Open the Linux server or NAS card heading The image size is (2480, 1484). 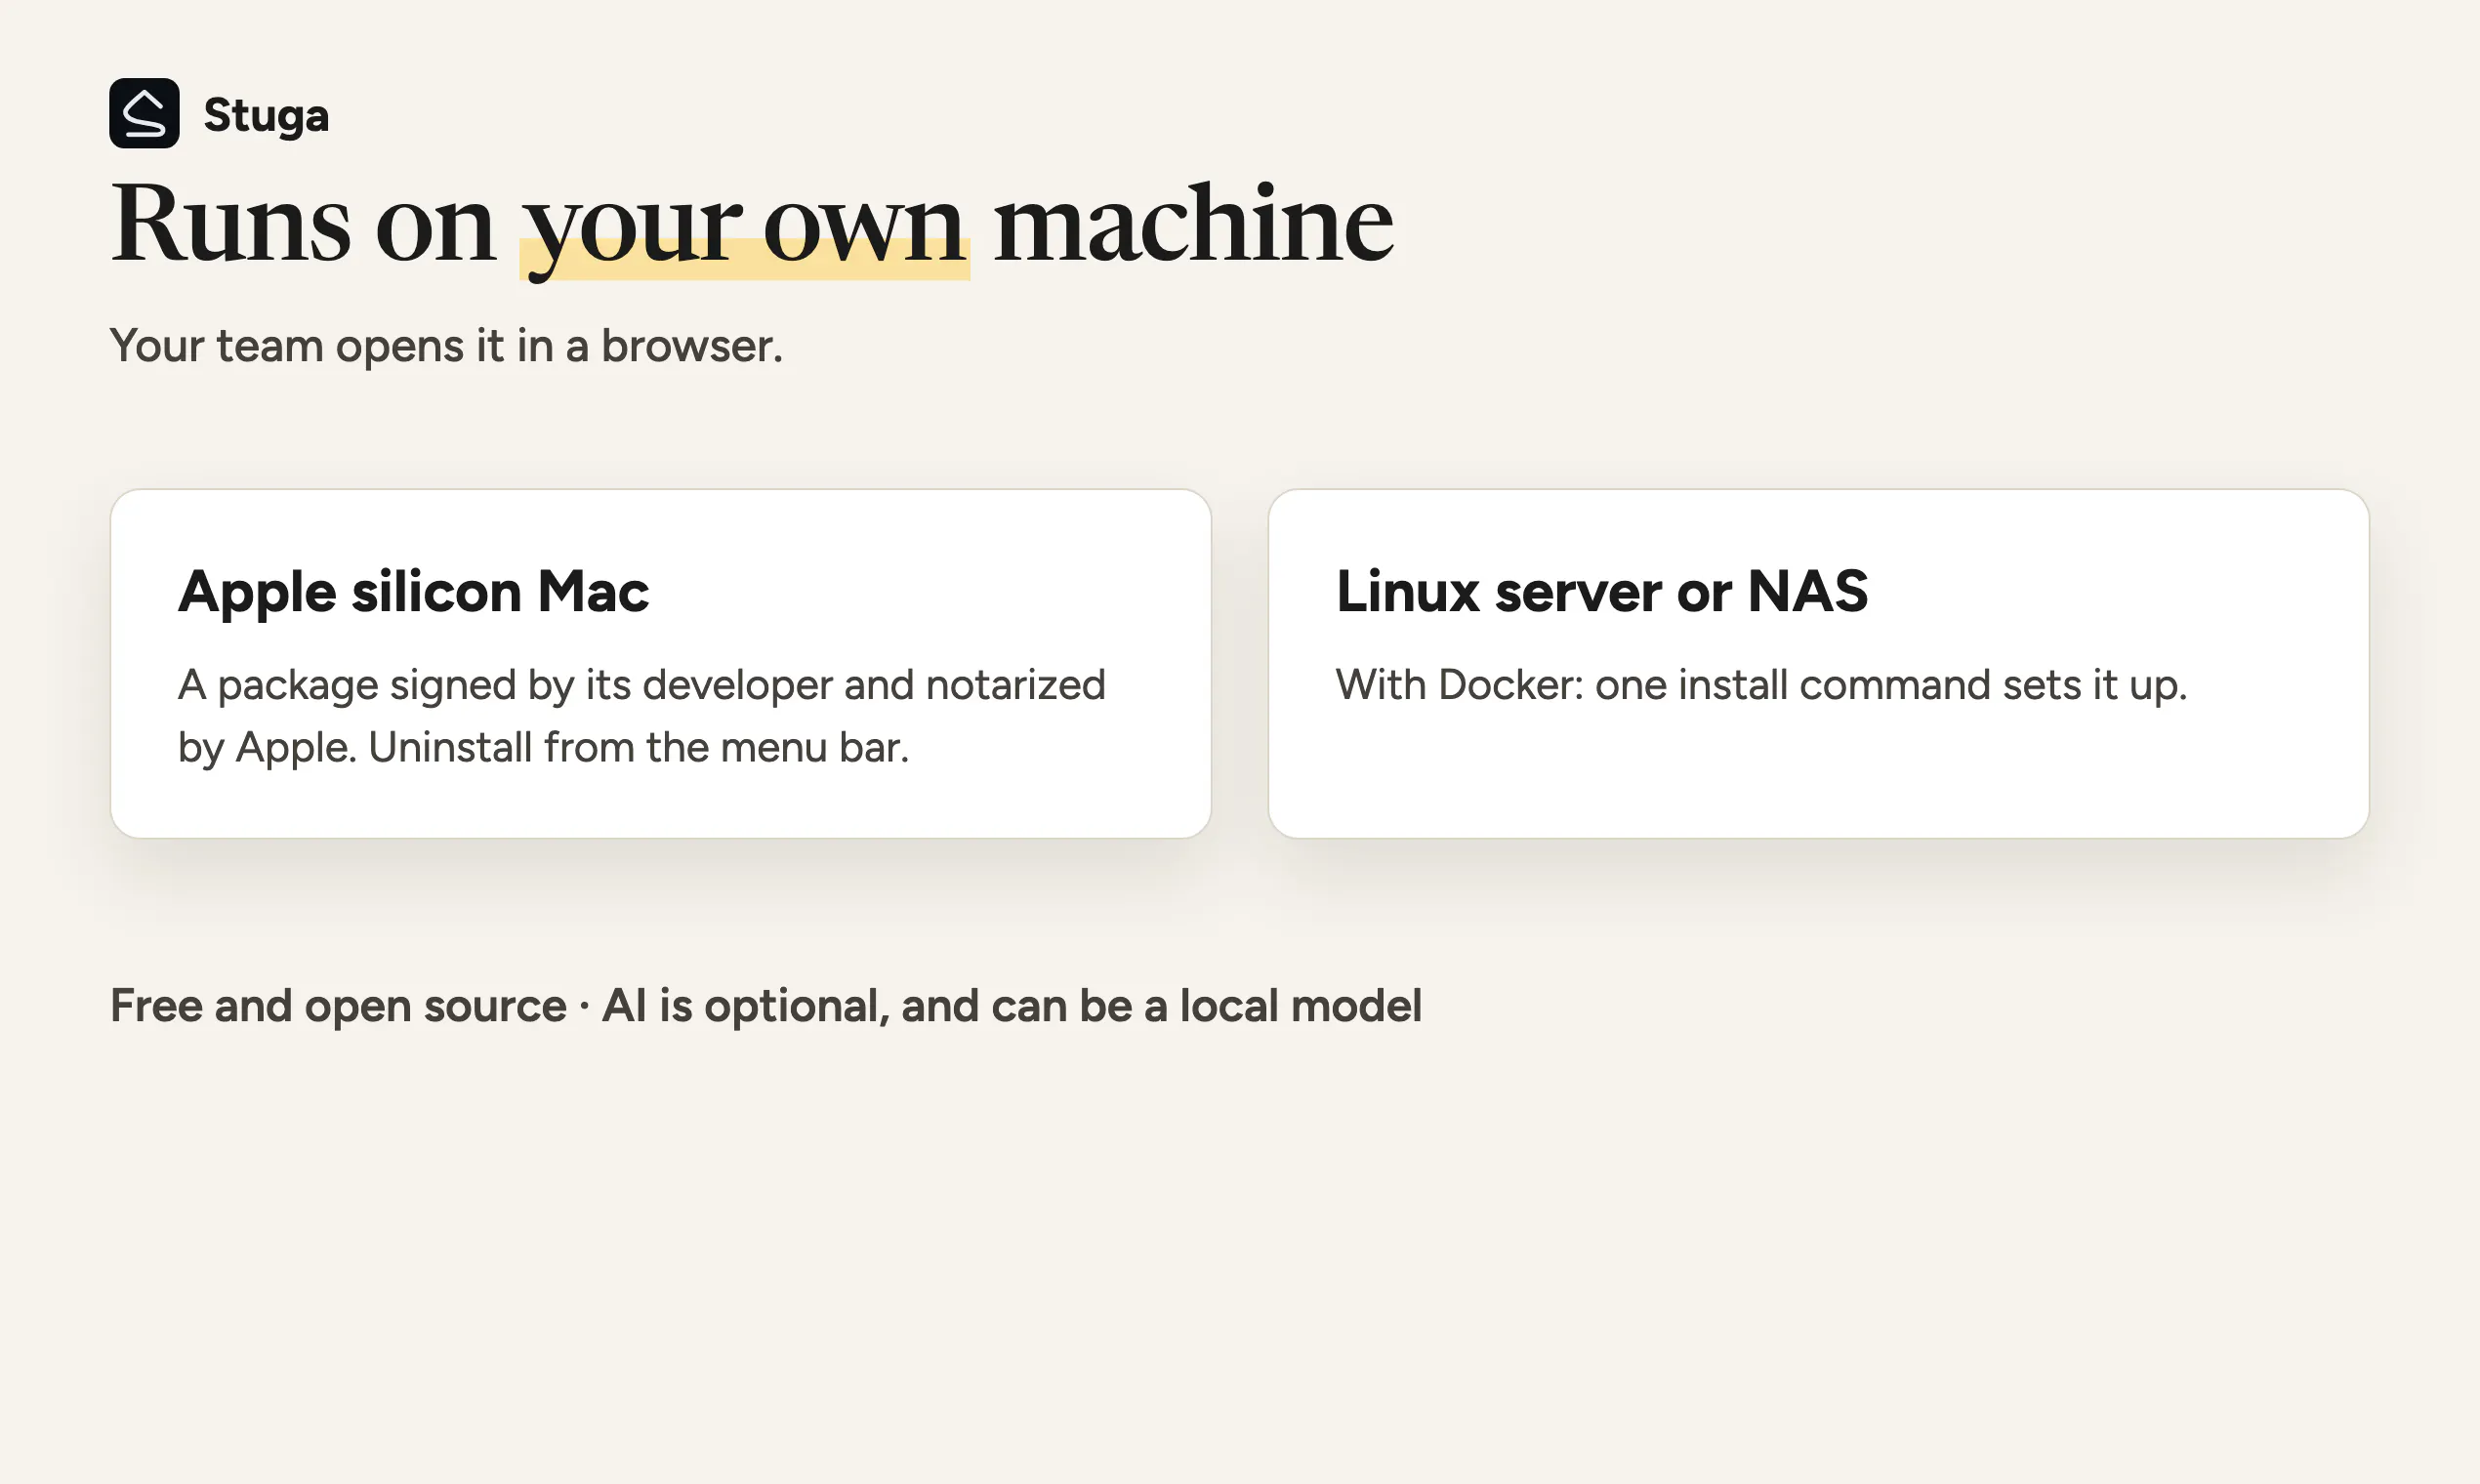1602,590
